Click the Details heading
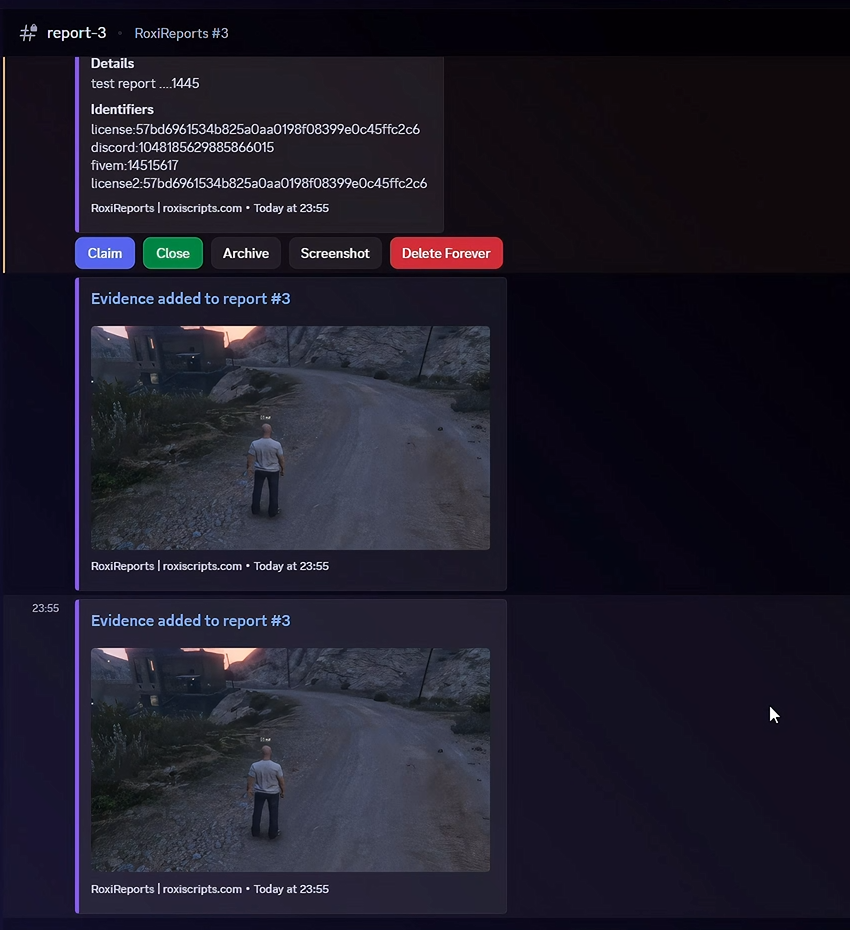The image size is (850, 930). pos(112,63)
